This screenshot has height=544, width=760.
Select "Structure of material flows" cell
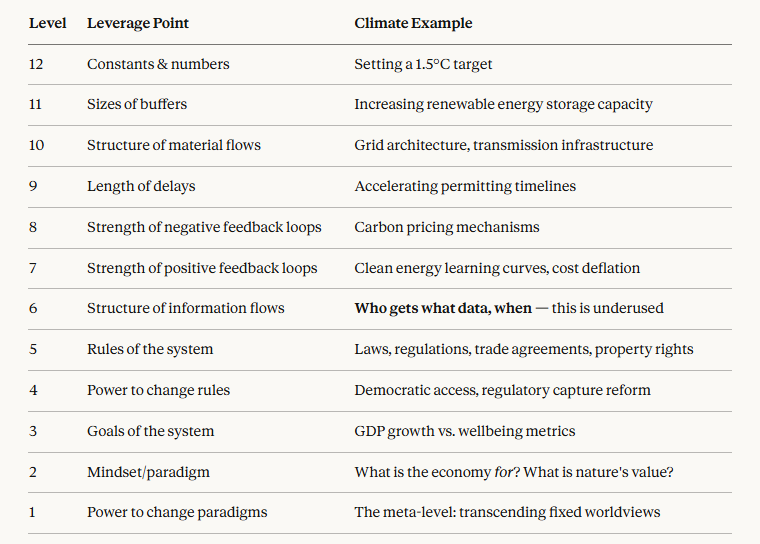174,145
